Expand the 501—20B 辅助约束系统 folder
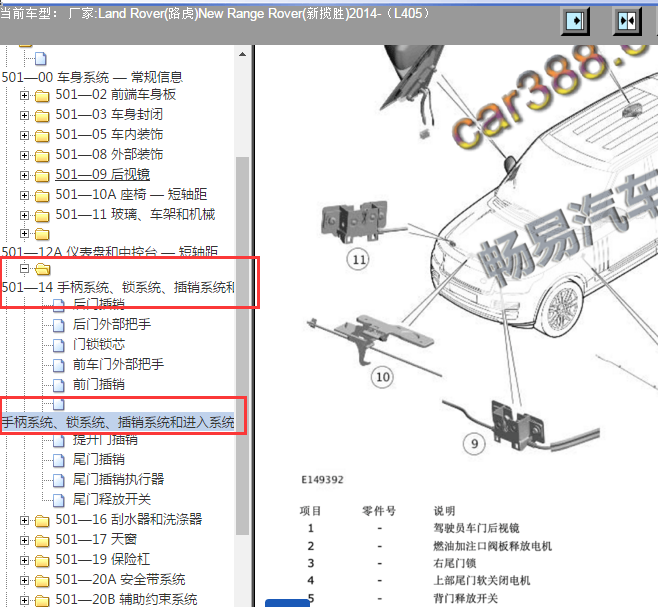 coord(24,600)
